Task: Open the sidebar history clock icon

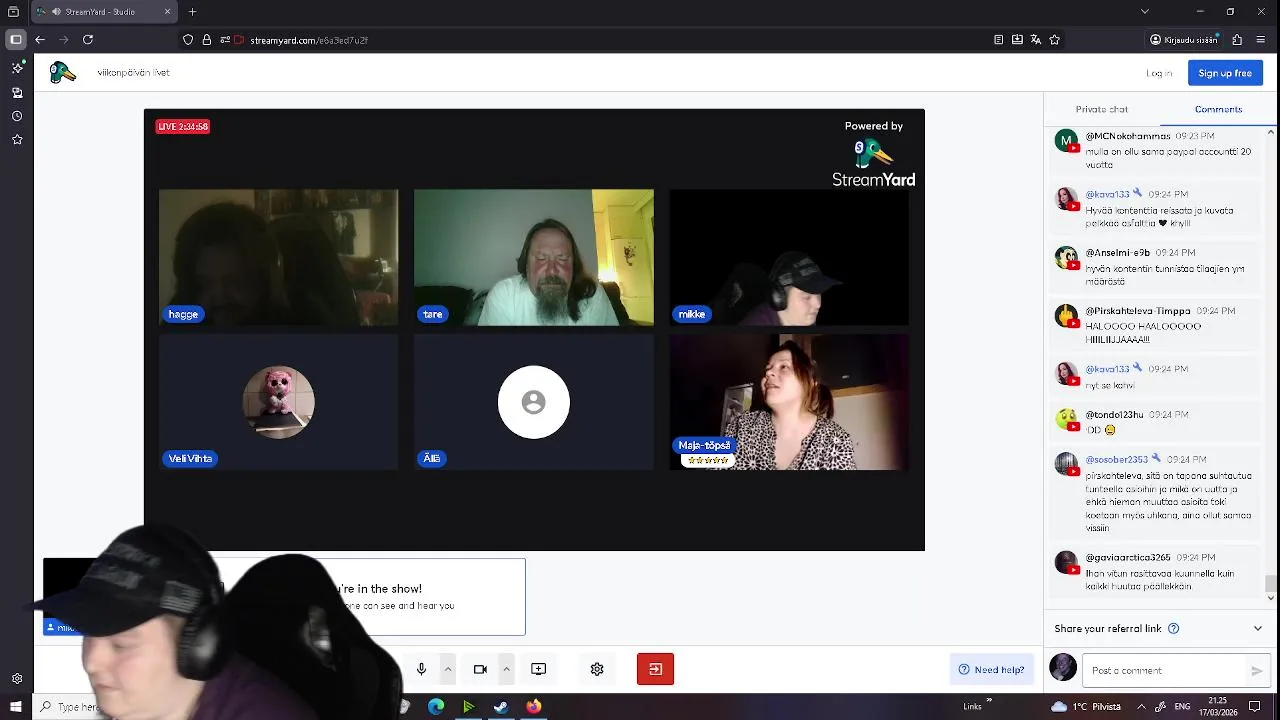Action: 17,116
